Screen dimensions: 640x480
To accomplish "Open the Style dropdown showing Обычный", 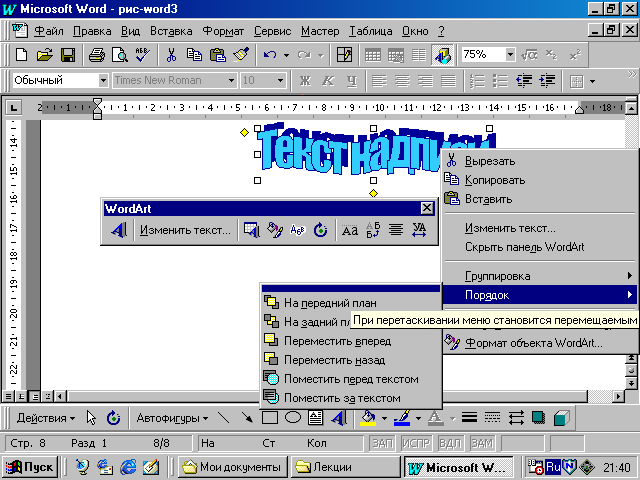I will [103, 80].
